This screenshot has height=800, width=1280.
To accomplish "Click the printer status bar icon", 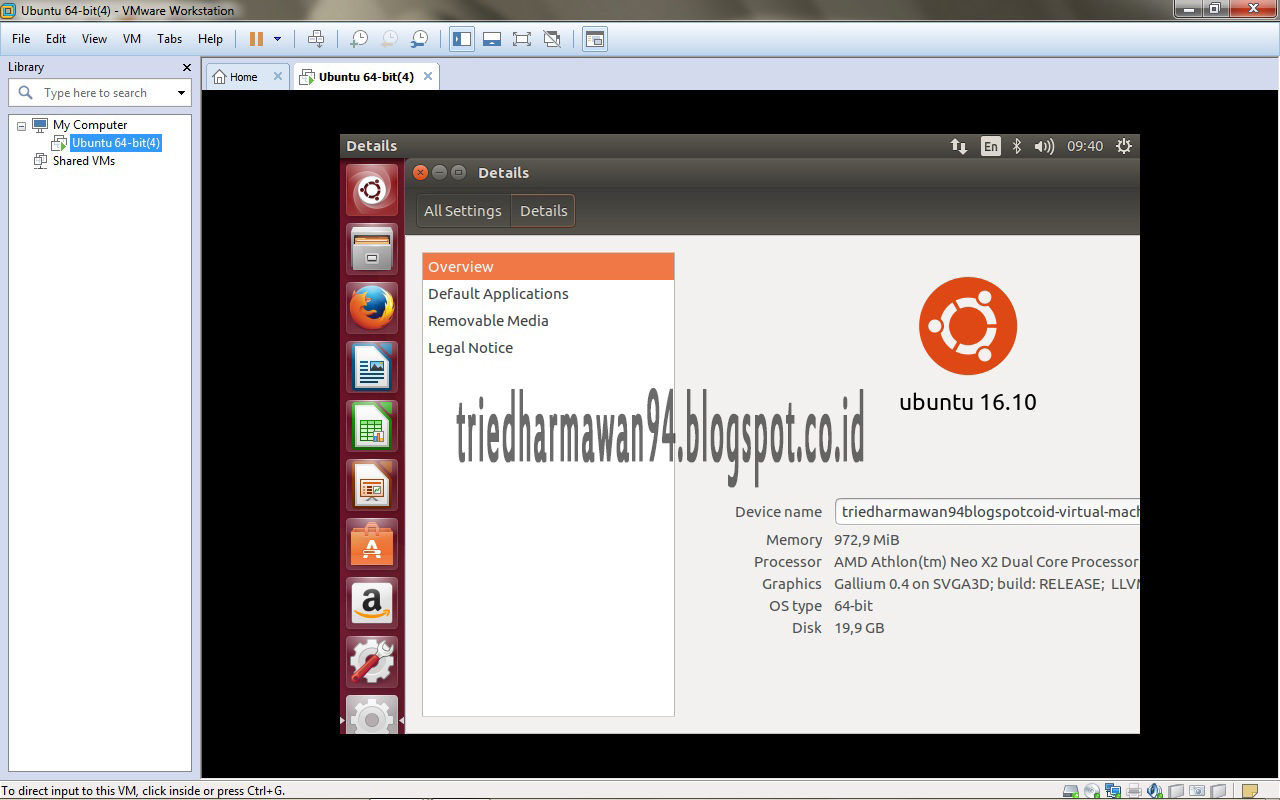I will click(x=1134, y=791).
